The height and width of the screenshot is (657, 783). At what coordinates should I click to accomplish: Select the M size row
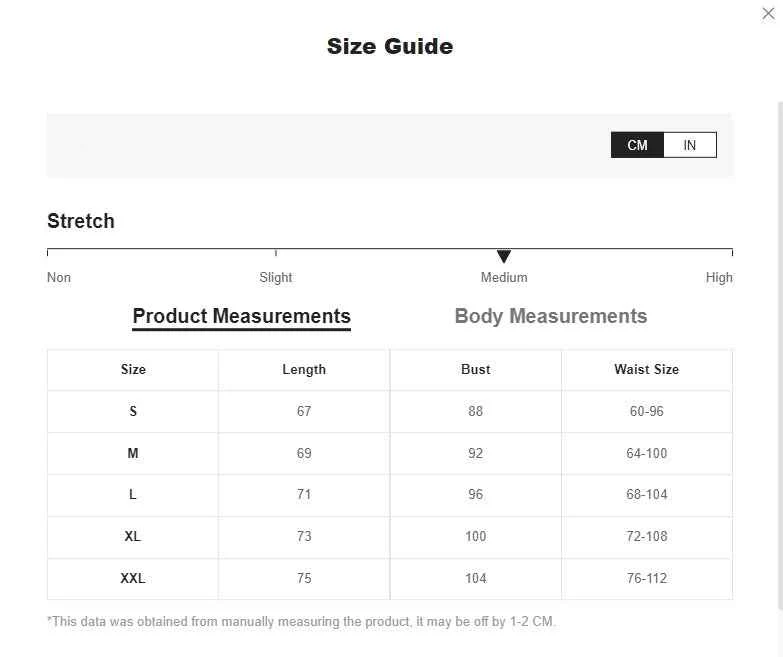point(390,453)
